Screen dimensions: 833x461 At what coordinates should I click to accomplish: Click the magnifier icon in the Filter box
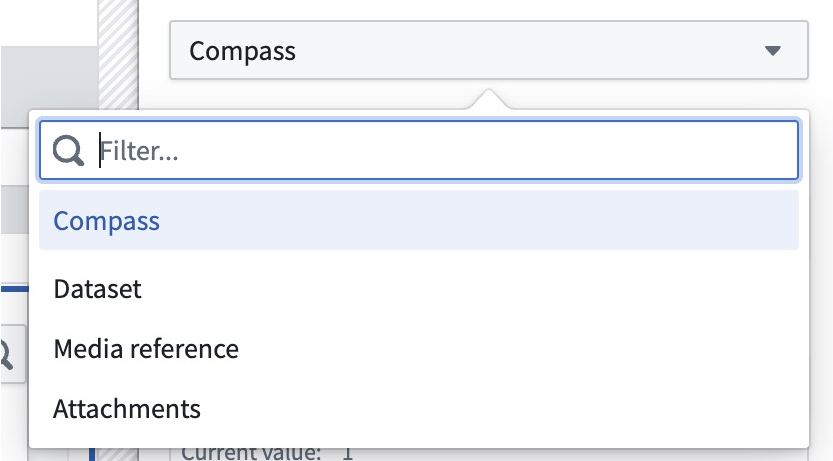coord(68,151)
